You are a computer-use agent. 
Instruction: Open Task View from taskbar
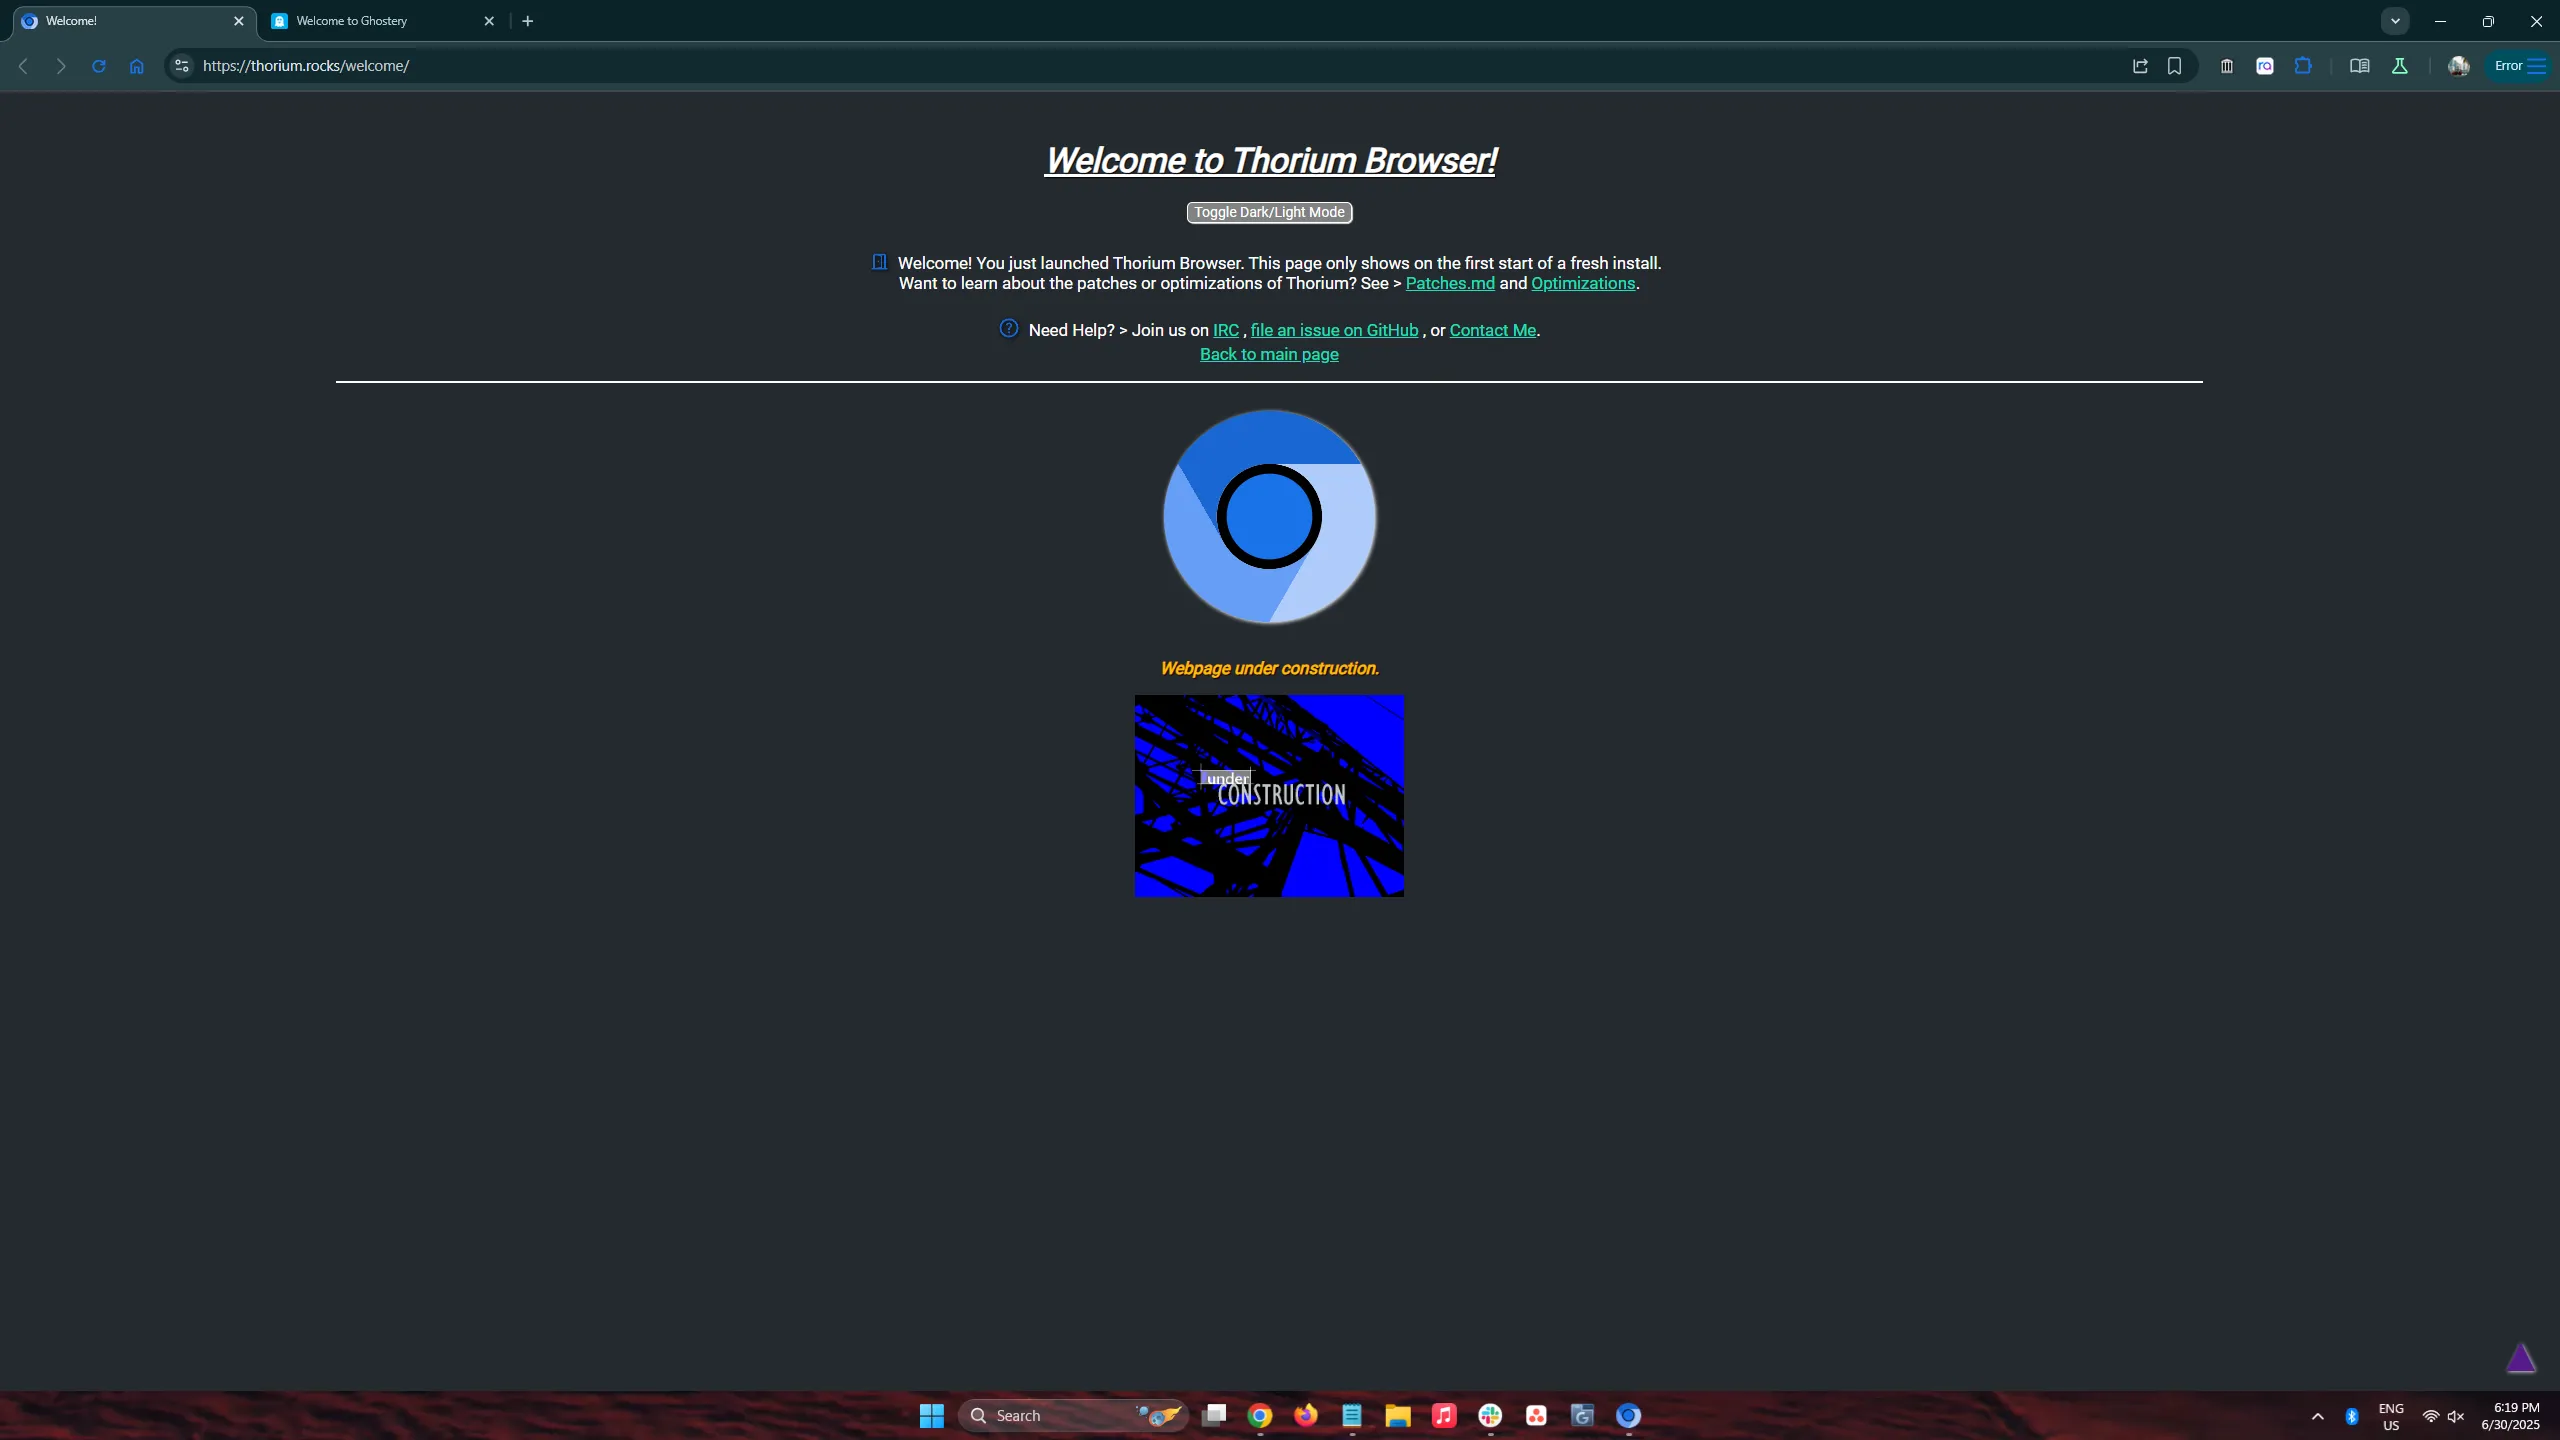click(1214, 1416)
